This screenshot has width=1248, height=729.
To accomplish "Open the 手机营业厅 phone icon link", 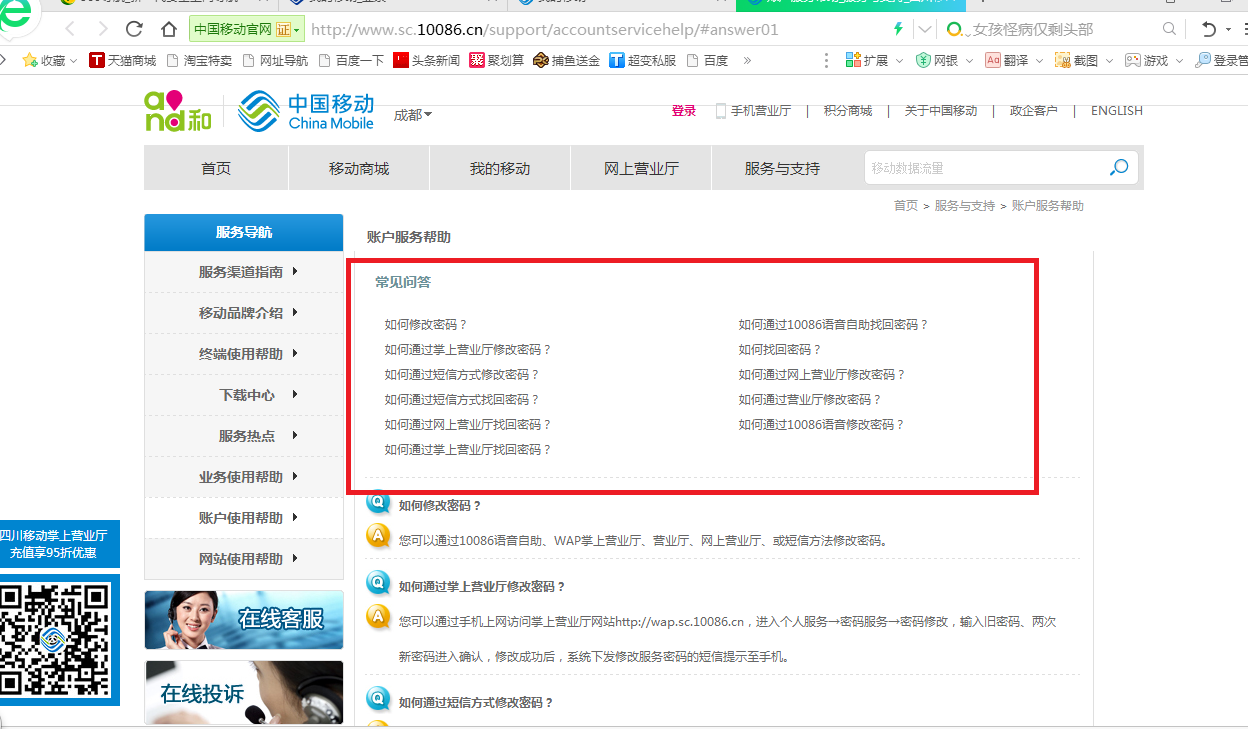I will (753, 111).
